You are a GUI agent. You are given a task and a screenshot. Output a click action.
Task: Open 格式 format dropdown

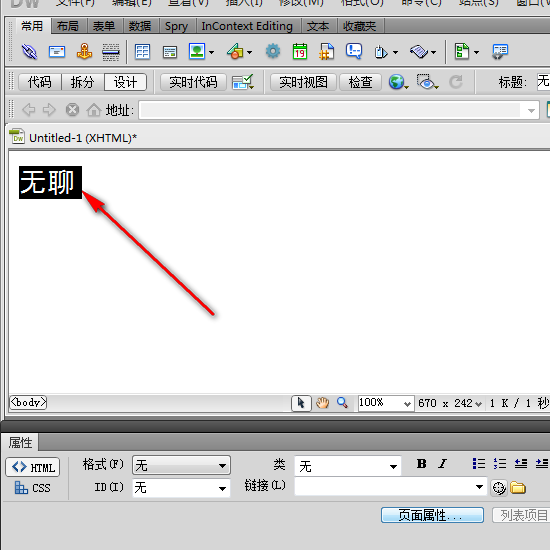click(x=181, y=465)
